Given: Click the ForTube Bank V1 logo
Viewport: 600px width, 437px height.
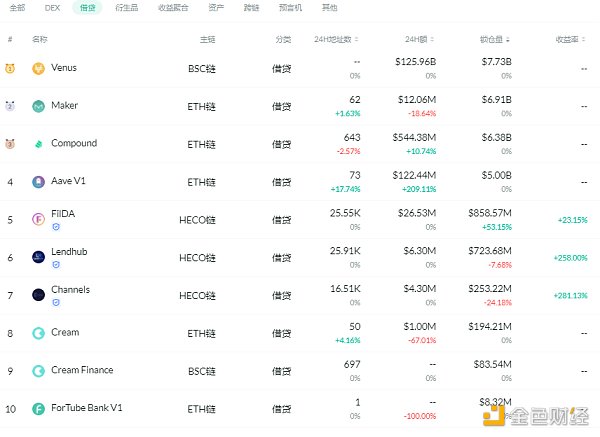Looking at the screenshot, I should point(38,409).
